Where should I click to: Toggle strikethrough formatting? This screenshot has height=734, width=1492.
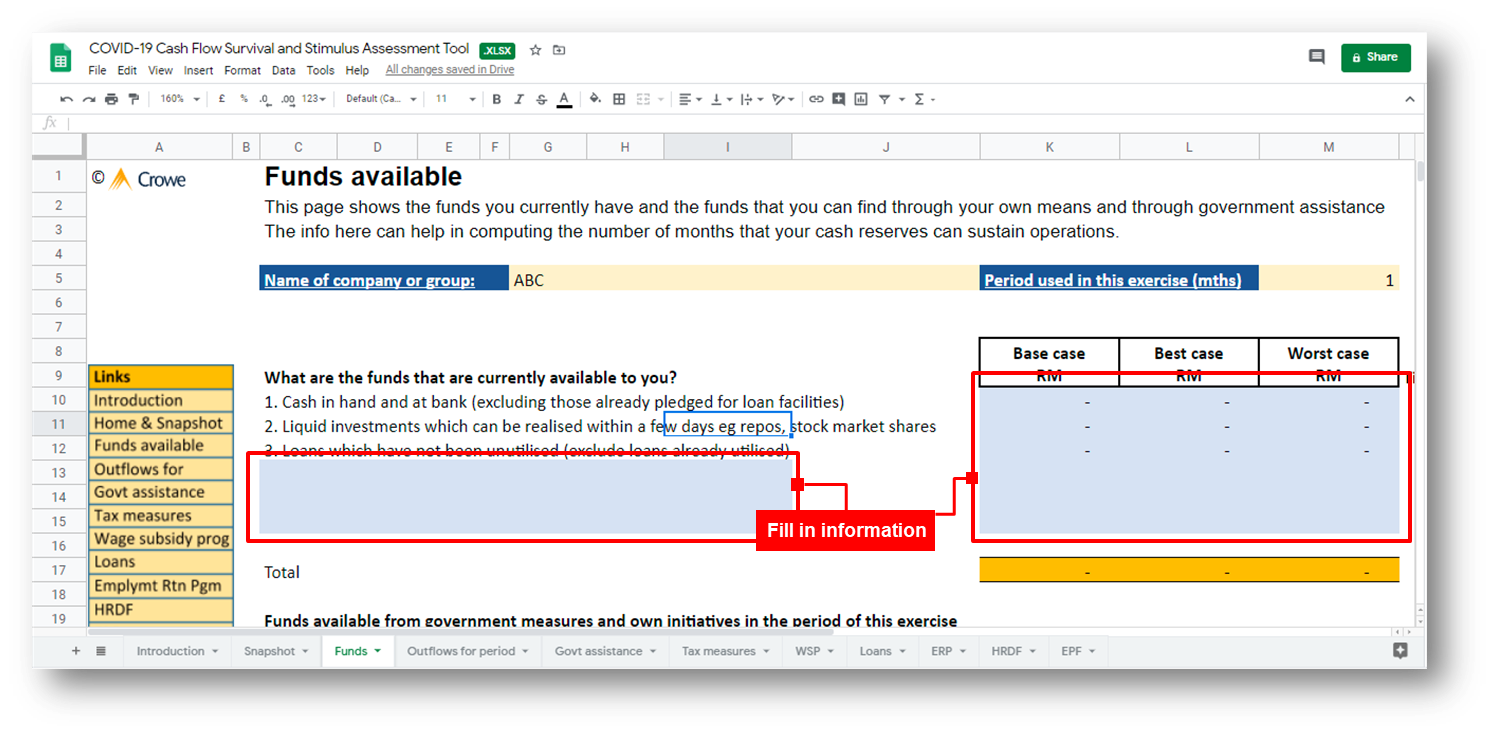[541, 99]
